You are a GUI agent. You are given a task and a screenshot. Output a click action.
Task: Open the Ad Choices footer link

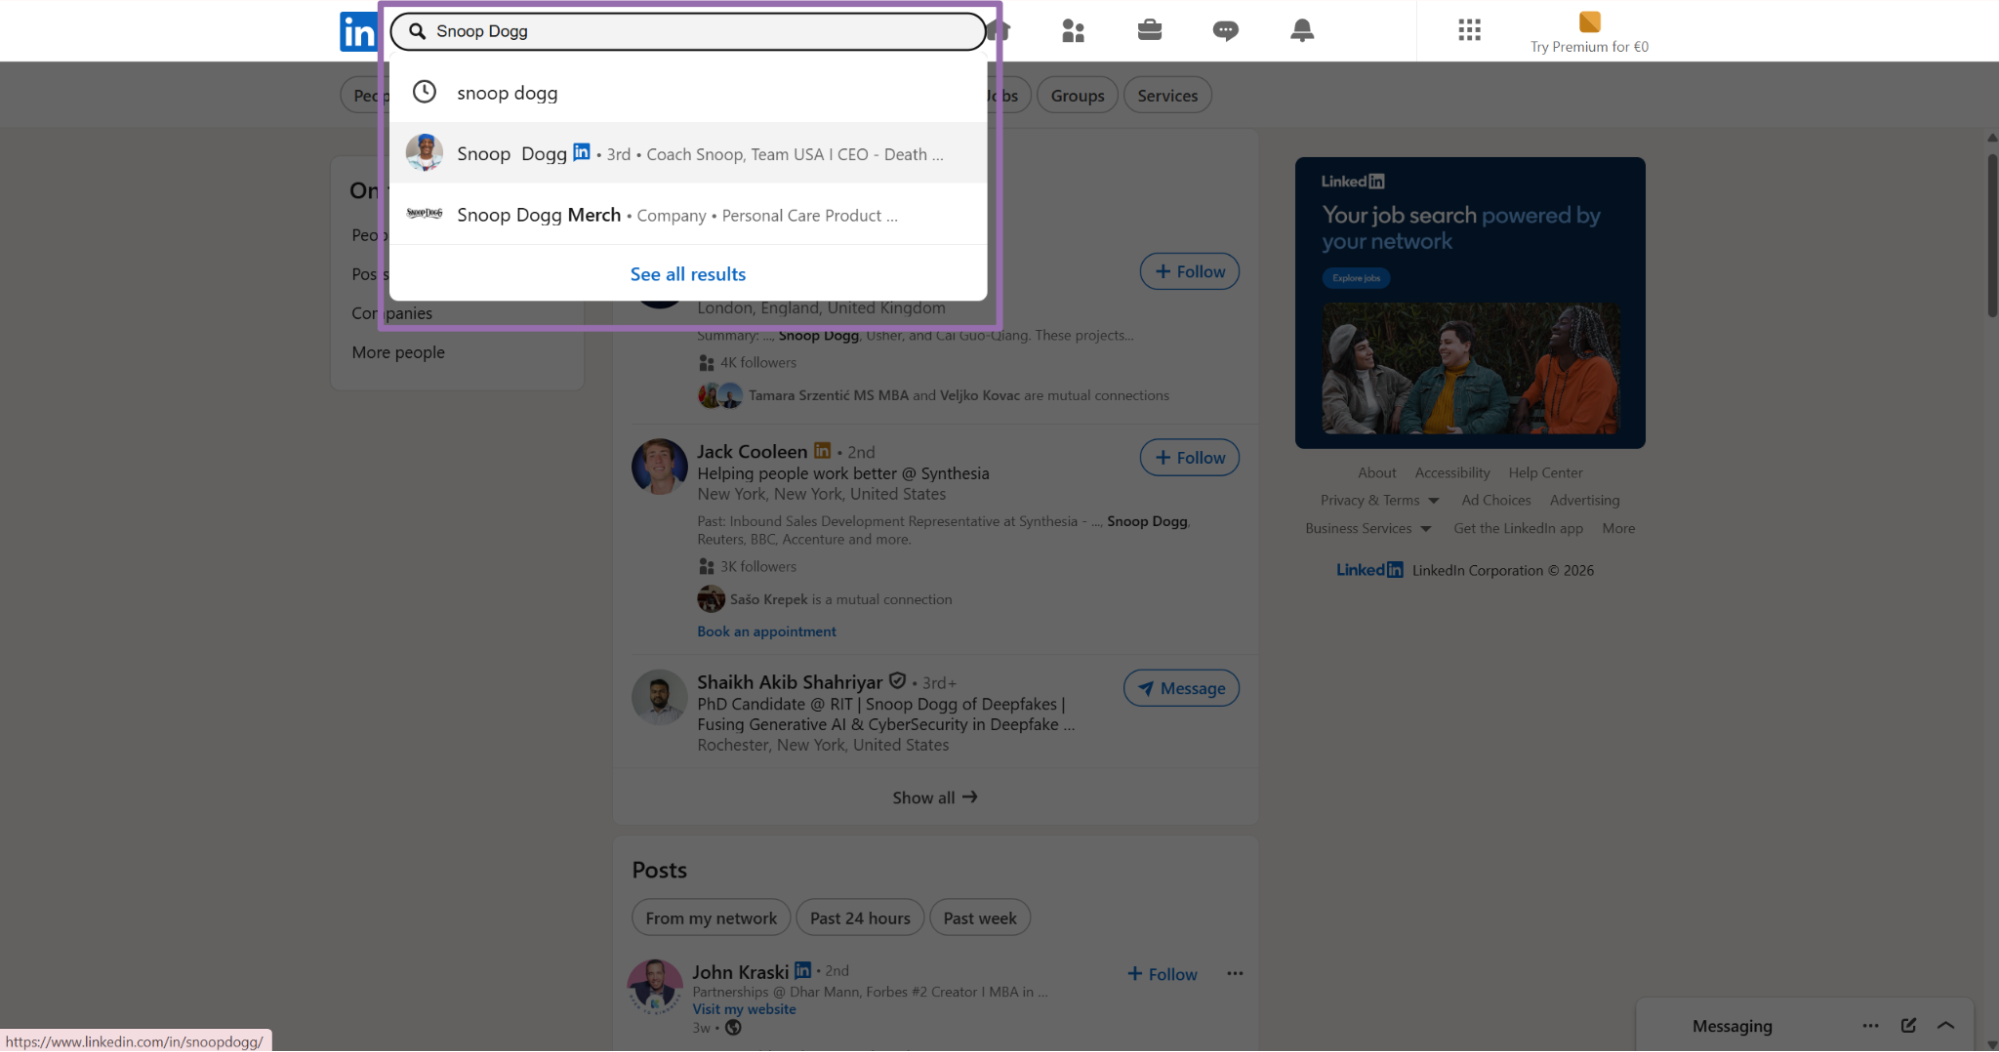[x=1496, y=500]
